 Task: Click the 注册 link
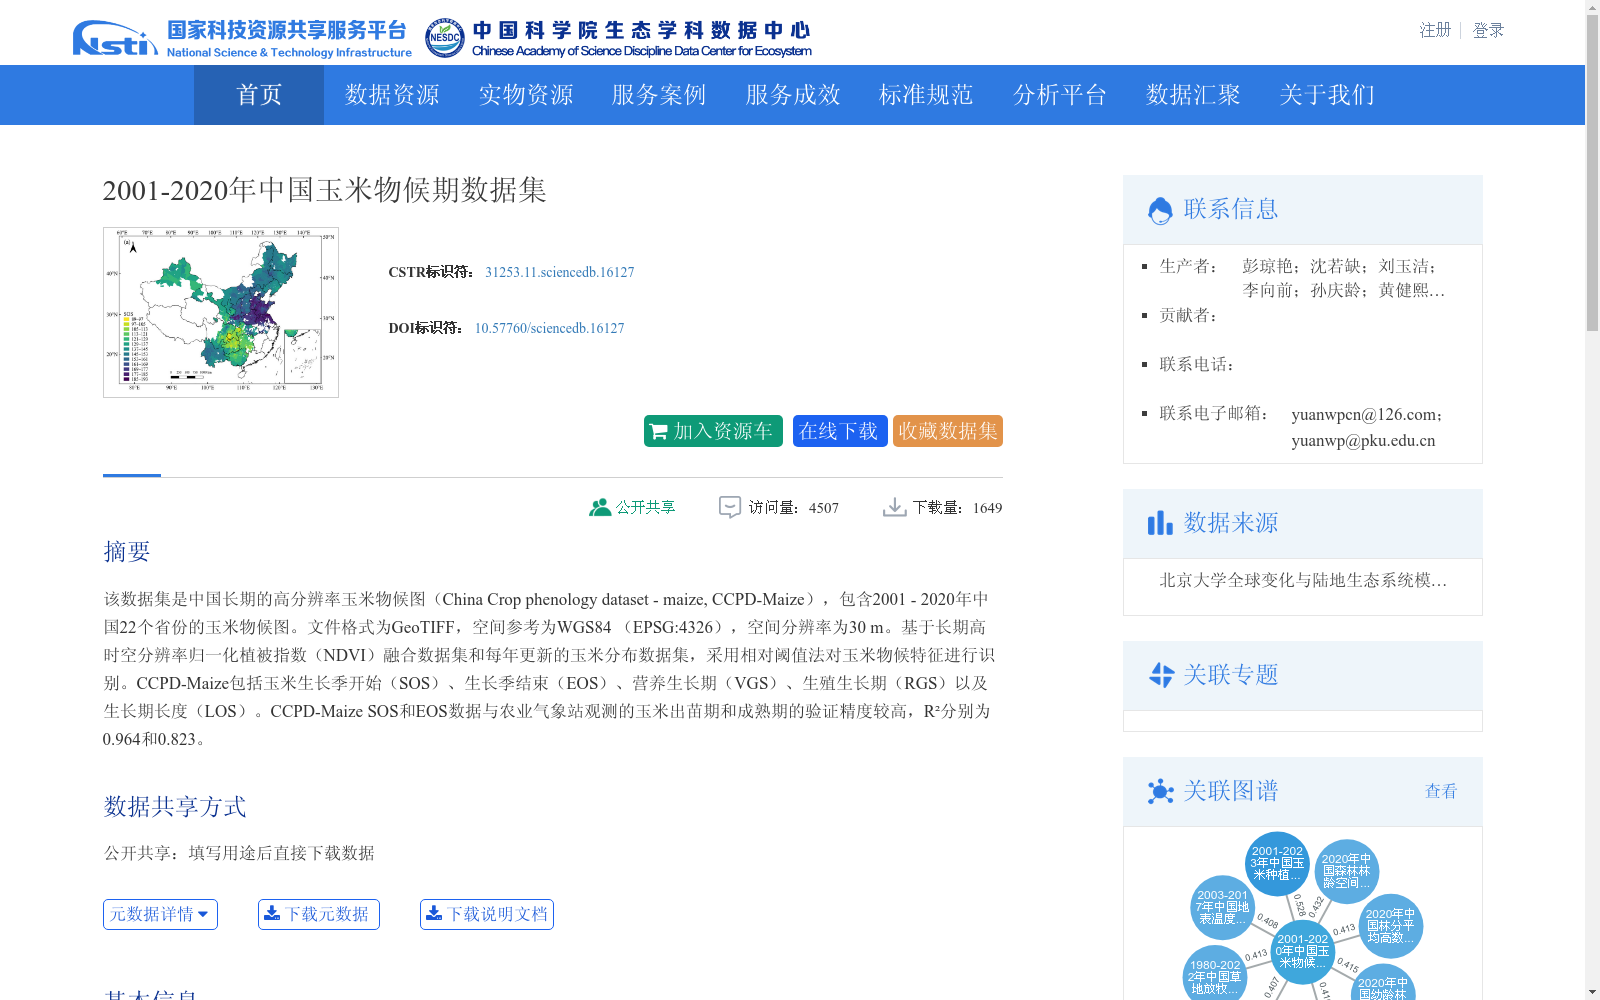[1435, 30]
